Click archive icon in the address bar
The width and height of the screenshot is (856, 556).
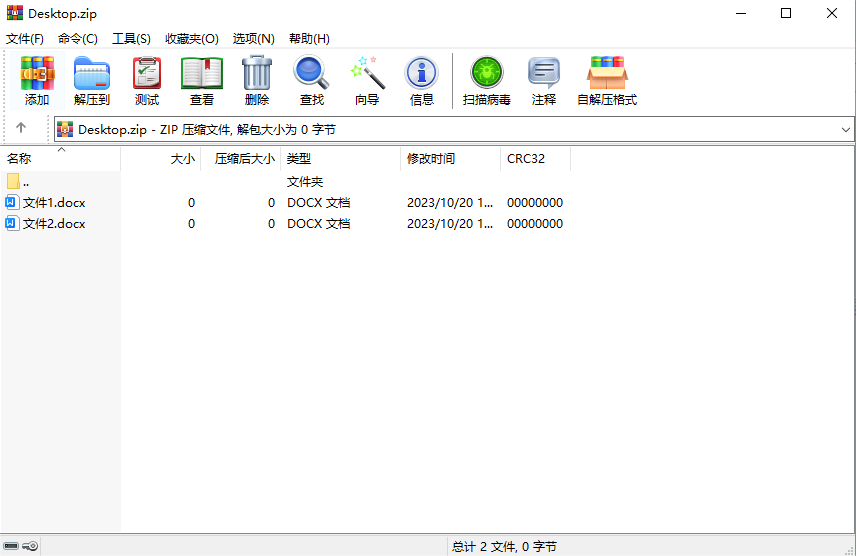point(65,129)
